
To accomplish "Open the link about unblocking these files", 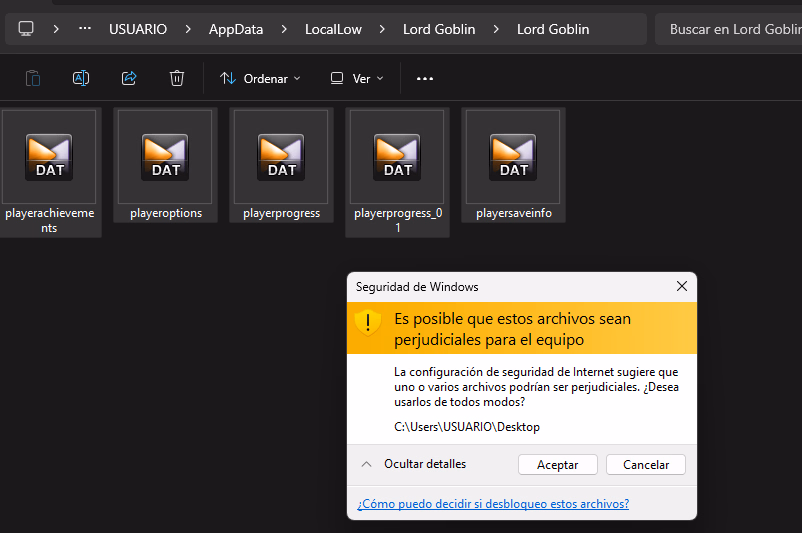I will coord(493,504).
